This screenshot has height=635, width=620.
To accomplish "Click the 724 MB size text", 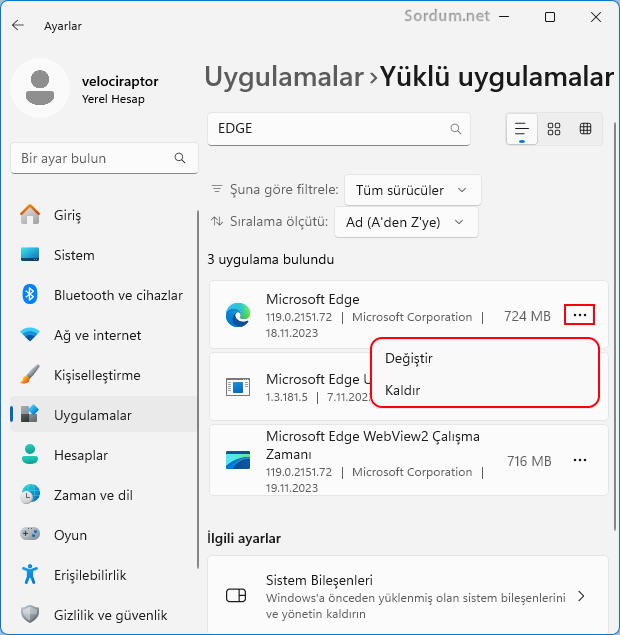I will tap(527, 316).
